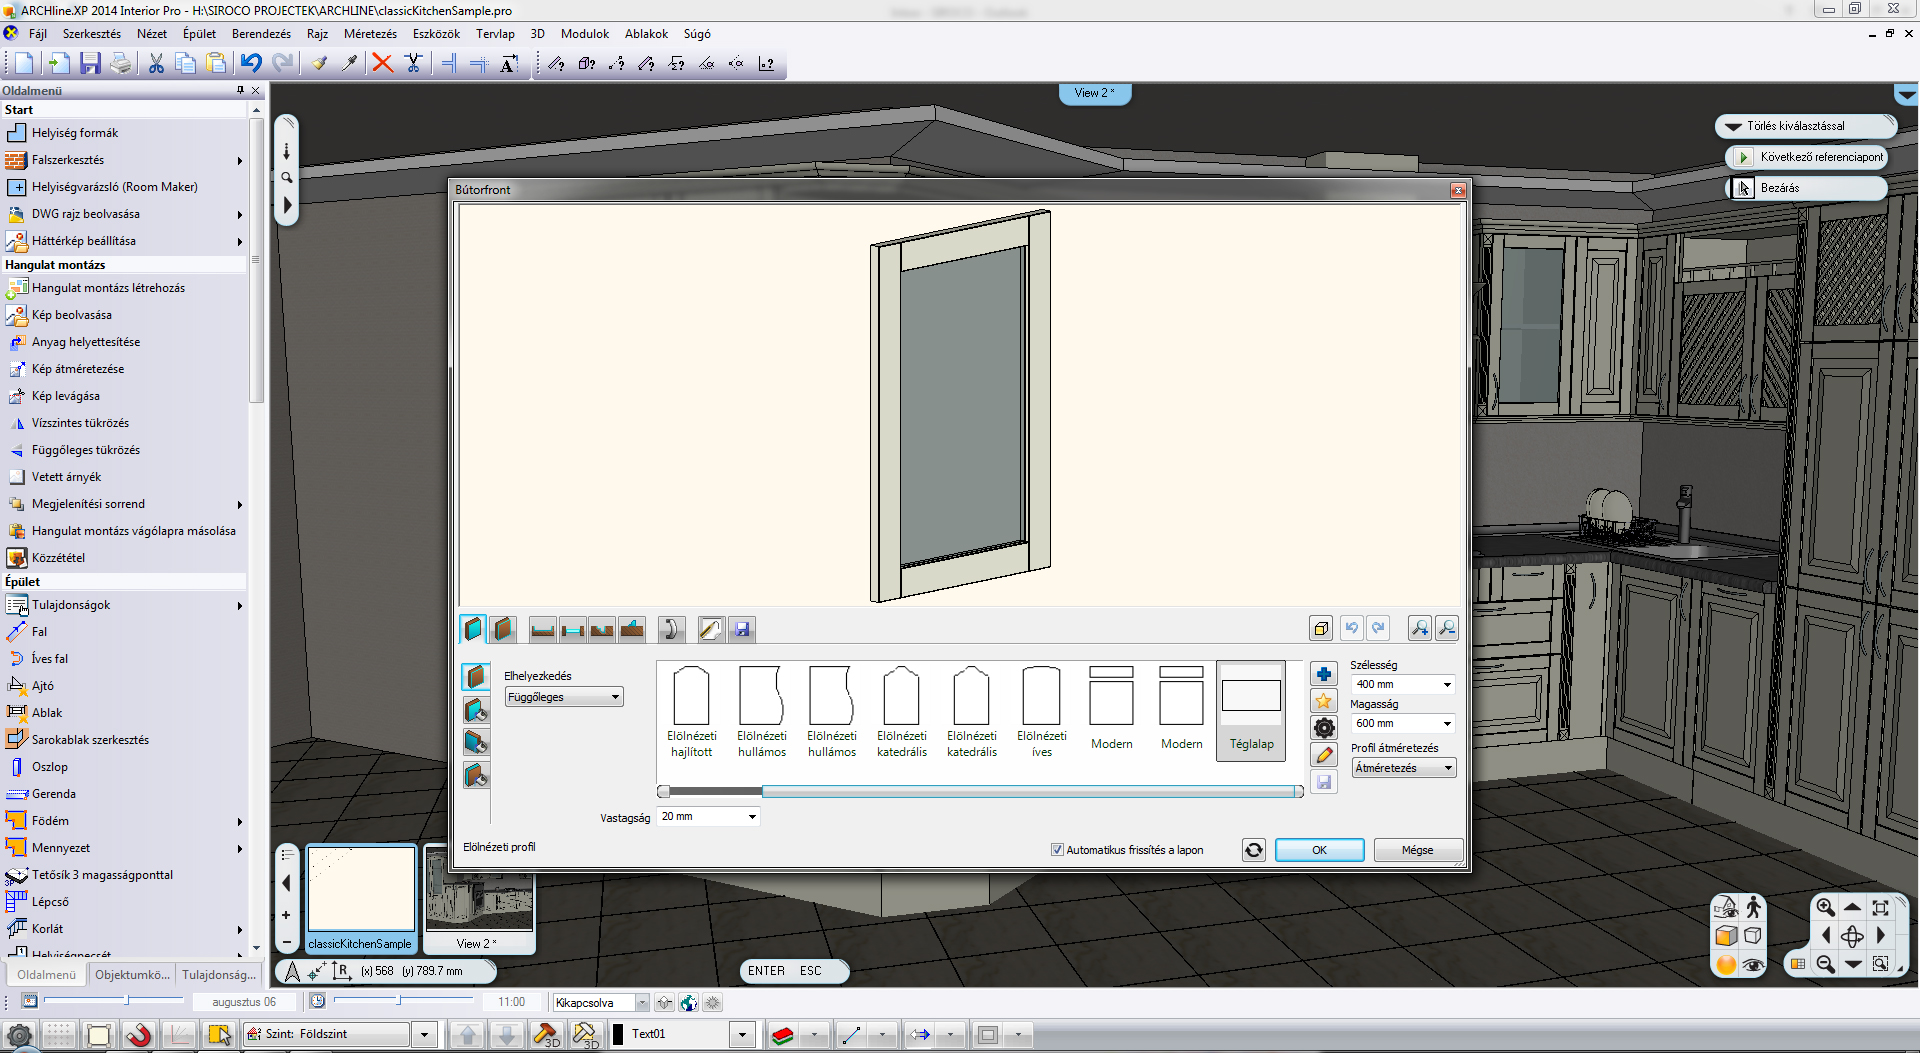Click the Mégse cancel button
This screenshot has height=1053, width=1920.
pyautogui.click(x=1417, y=850)
